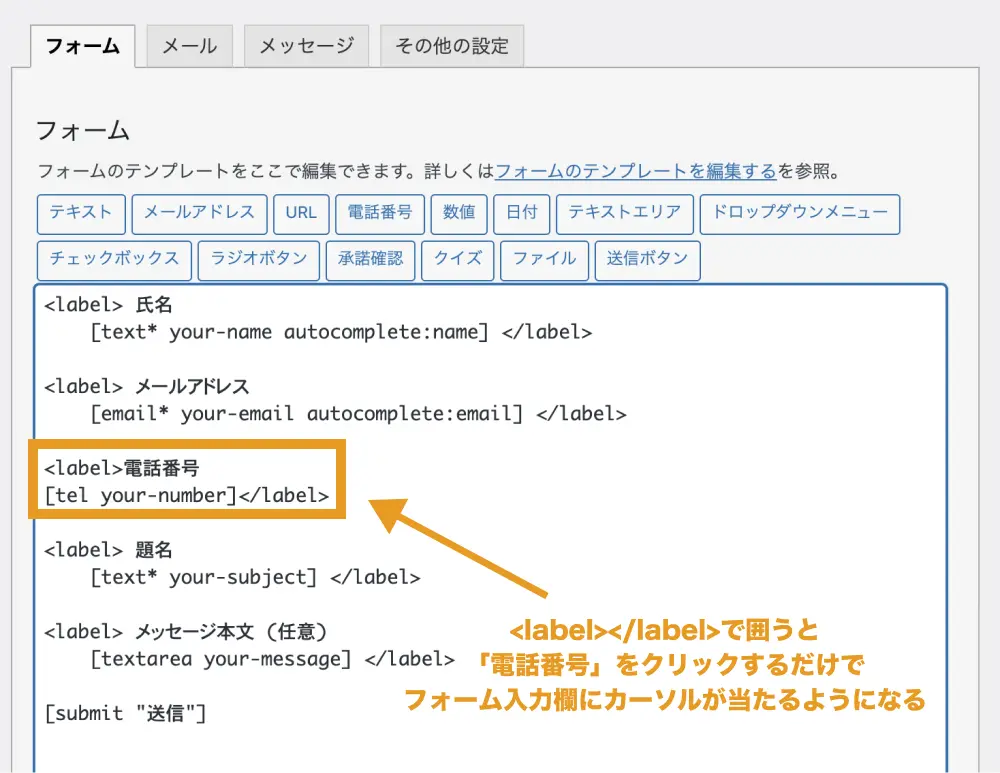This screenshot has height=773, width=1000.
Task: Select the その他の設定 tab
Action: [x=451, y=46]
